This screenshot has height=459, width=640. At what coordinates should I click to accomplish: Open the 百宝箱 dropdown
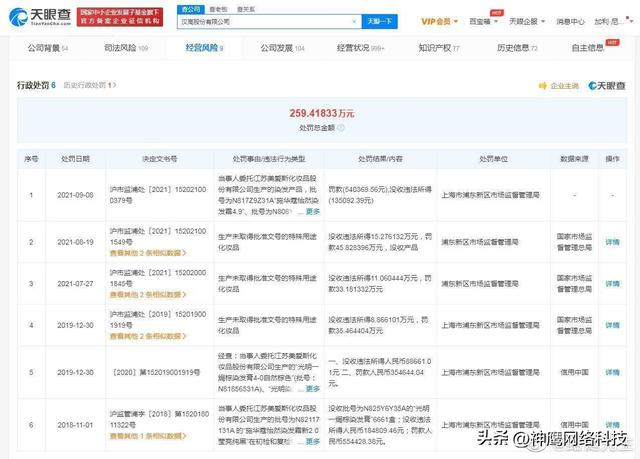click(x=483, y=22)
